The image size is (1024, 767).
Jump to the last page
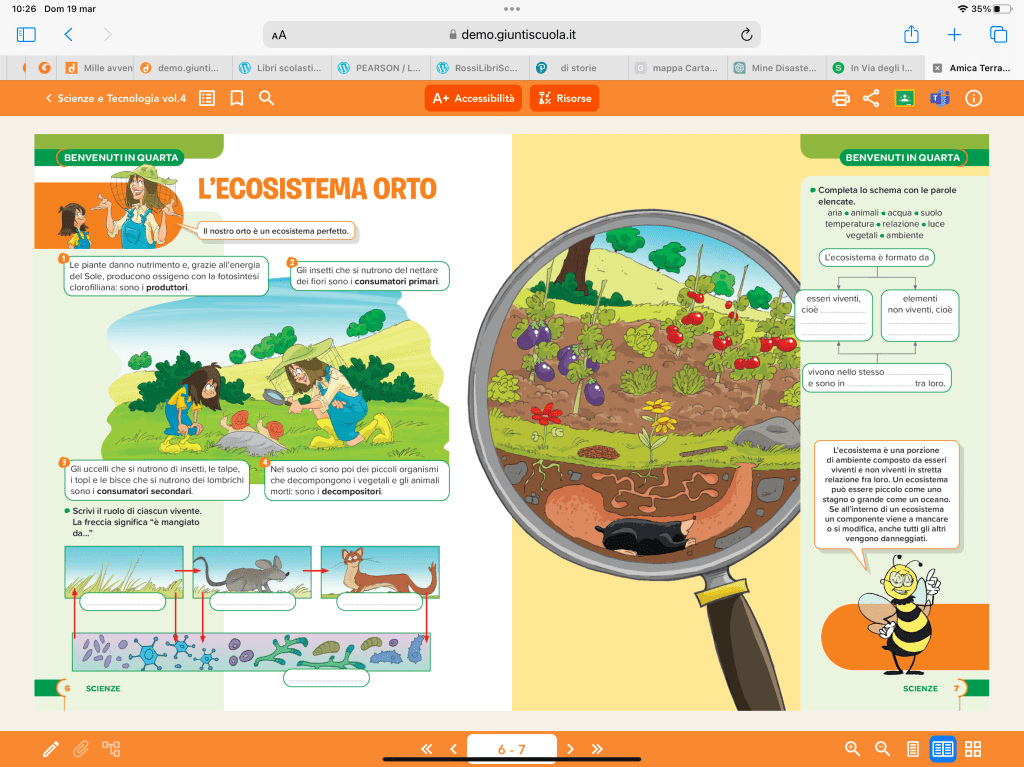[x=598, y=748]
